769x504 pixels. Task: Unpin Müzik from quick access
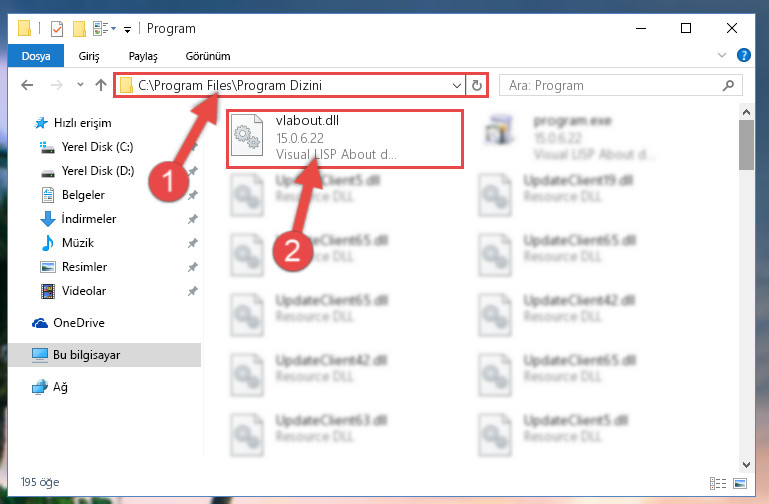(x=192, y=243)
